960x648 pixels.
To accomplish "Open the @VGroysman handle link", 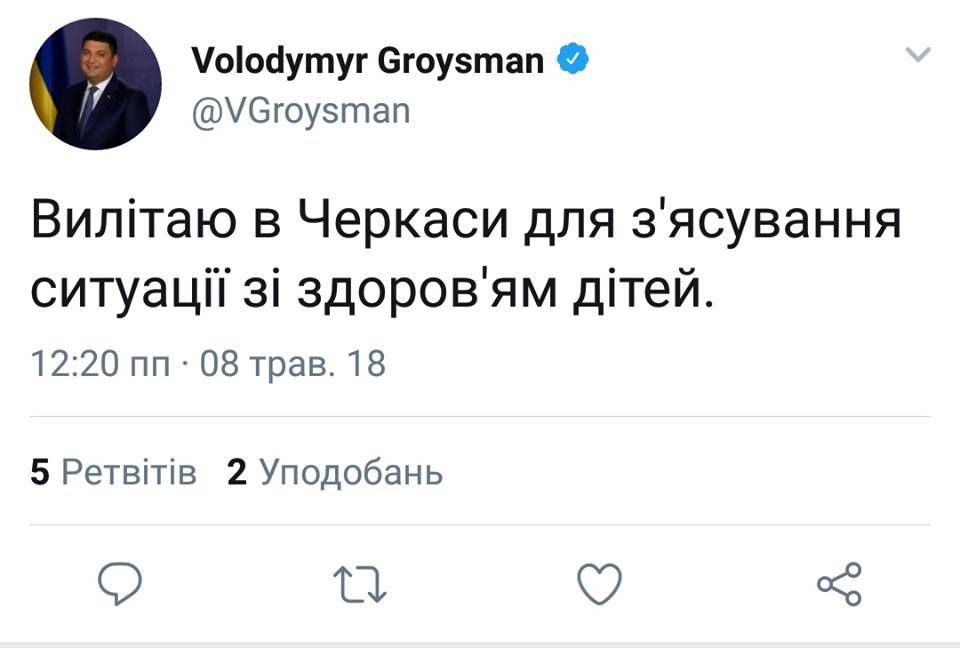I will click(300, 108).
